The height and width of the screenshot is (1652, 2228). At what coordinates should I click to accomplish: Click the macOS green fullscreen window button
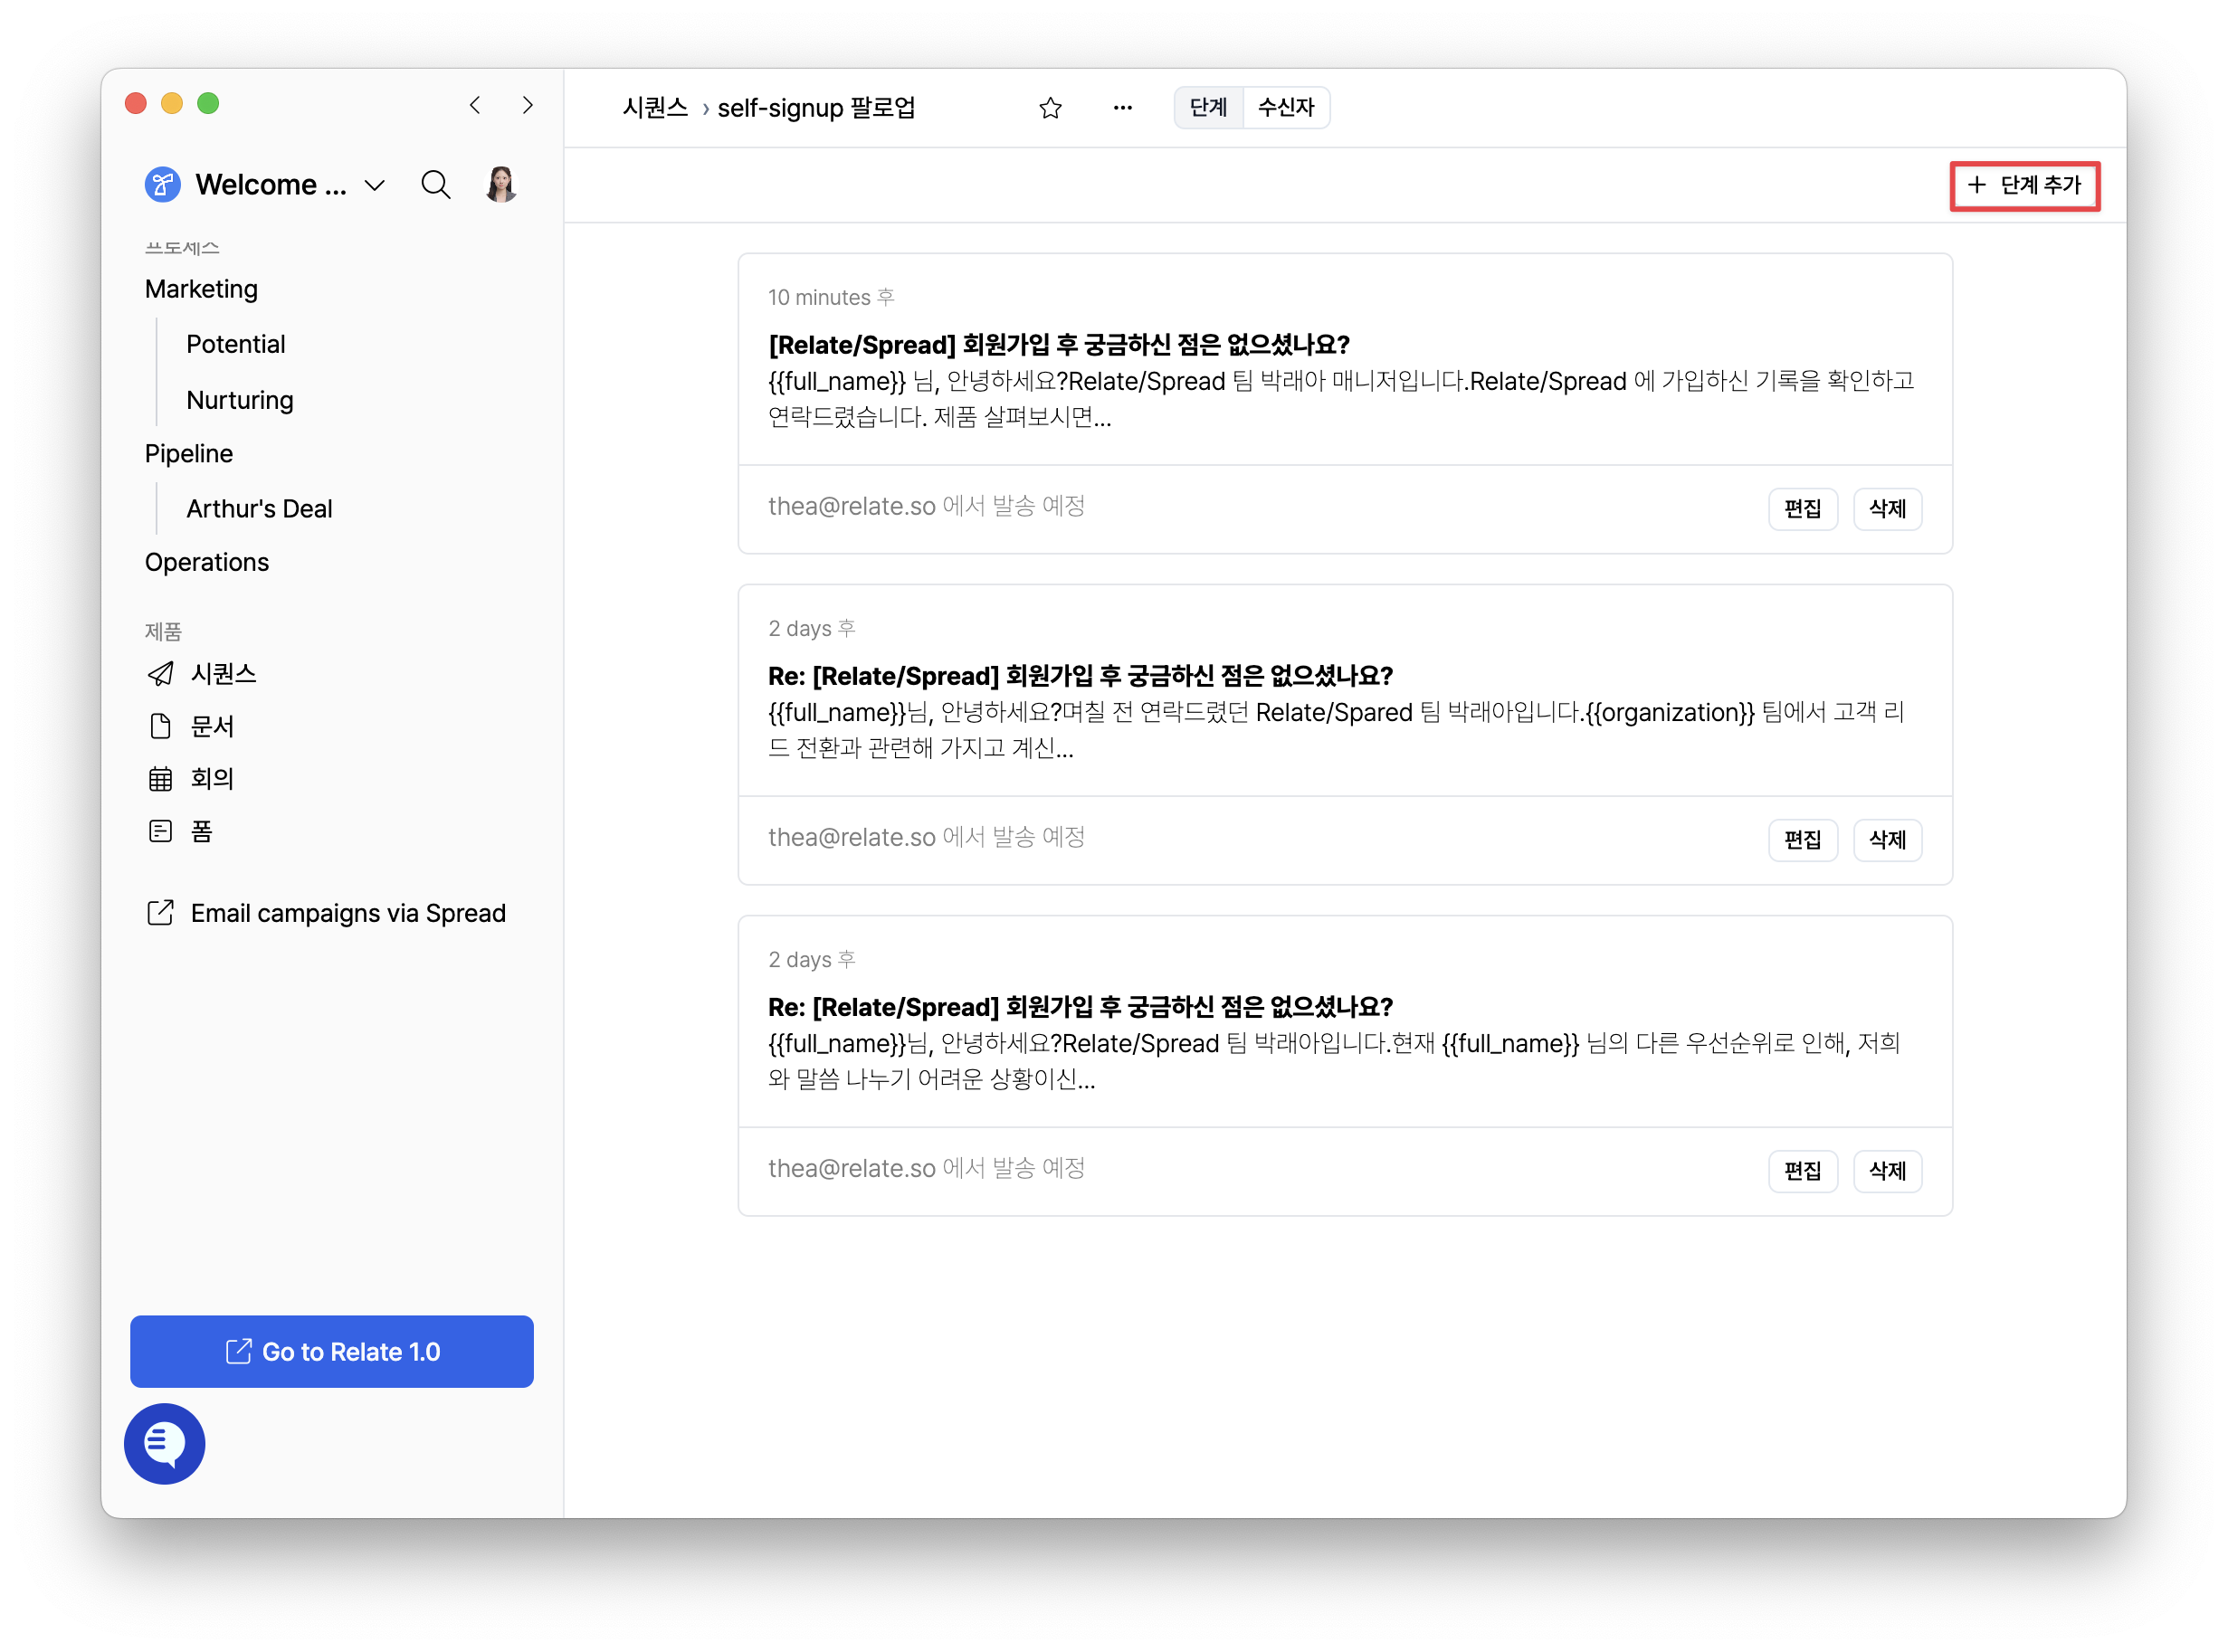pos(208,103)
